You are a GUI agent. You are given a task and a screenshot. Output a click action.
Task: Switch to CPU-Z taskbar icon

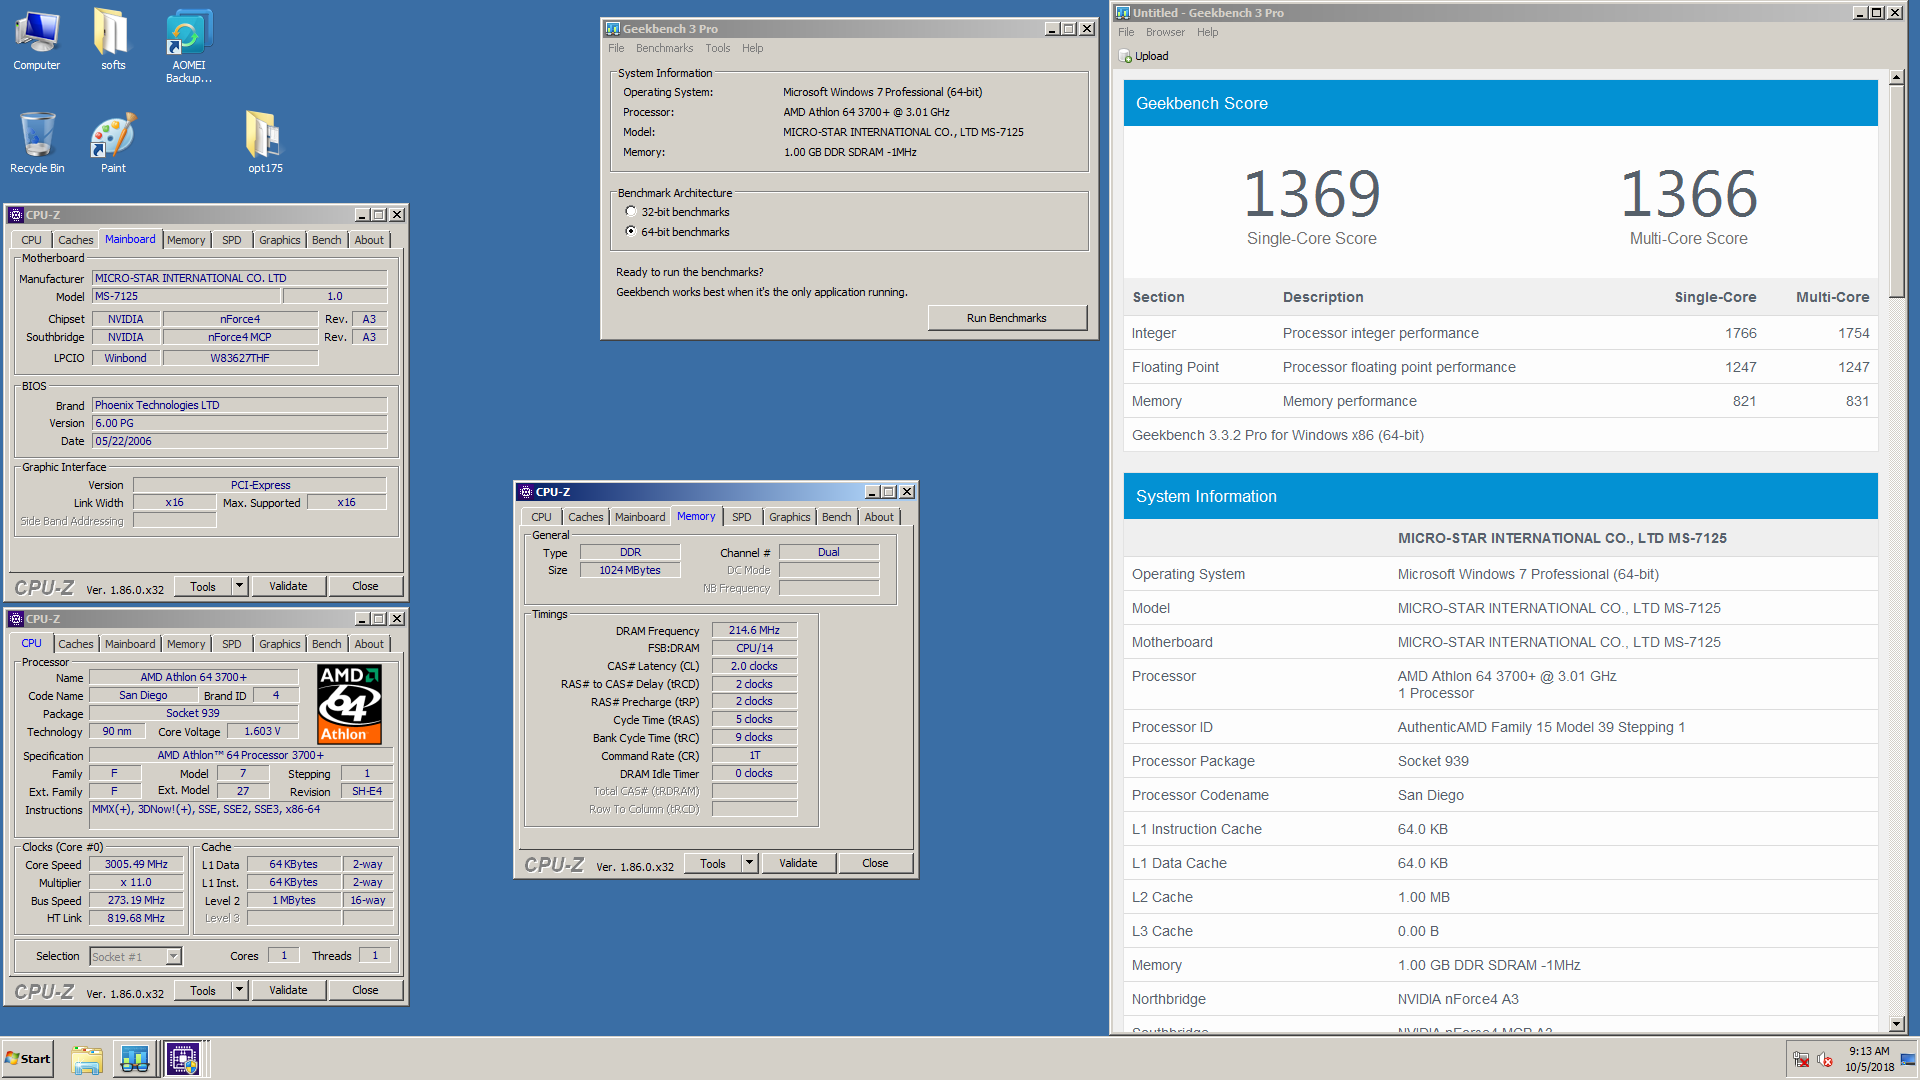(183, 1059)
